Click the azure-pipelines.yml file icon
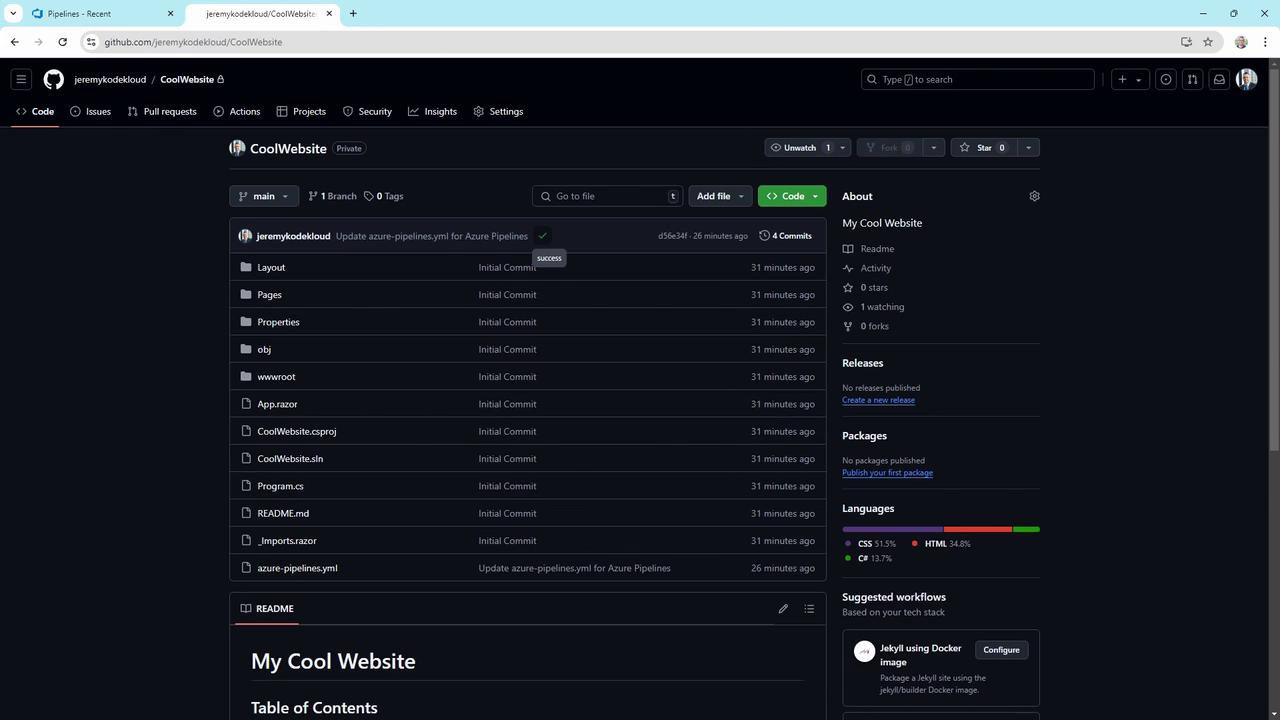The image size is (1280, 720). 246,568
